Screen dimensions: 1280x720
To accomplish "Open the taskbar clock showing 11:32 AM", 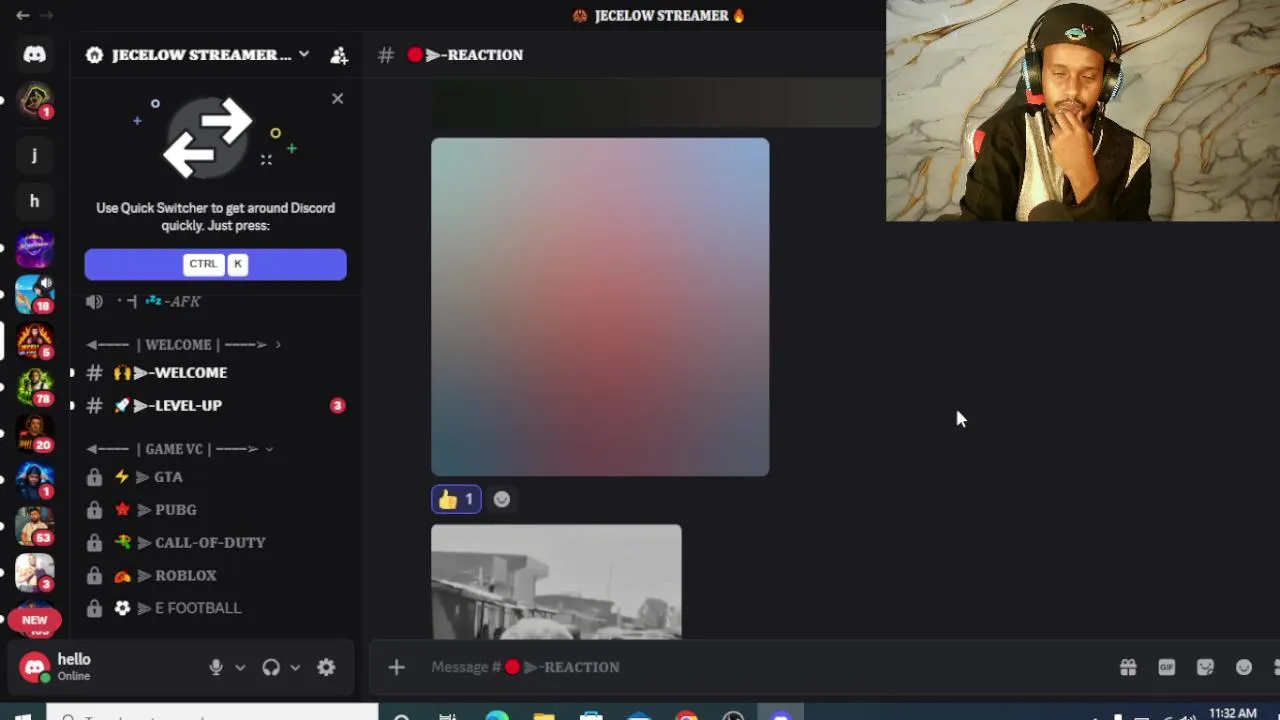I will pyautogui.click(x=1232, y=713).
